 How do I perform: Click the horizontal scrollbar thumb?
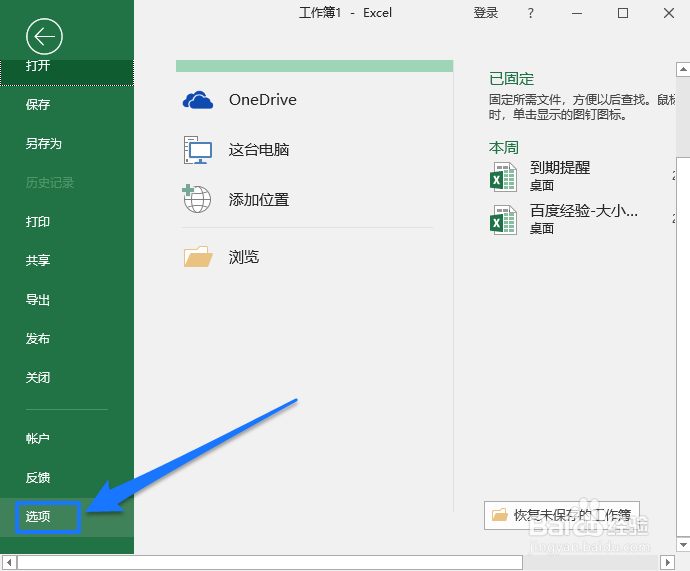(270, 562)
